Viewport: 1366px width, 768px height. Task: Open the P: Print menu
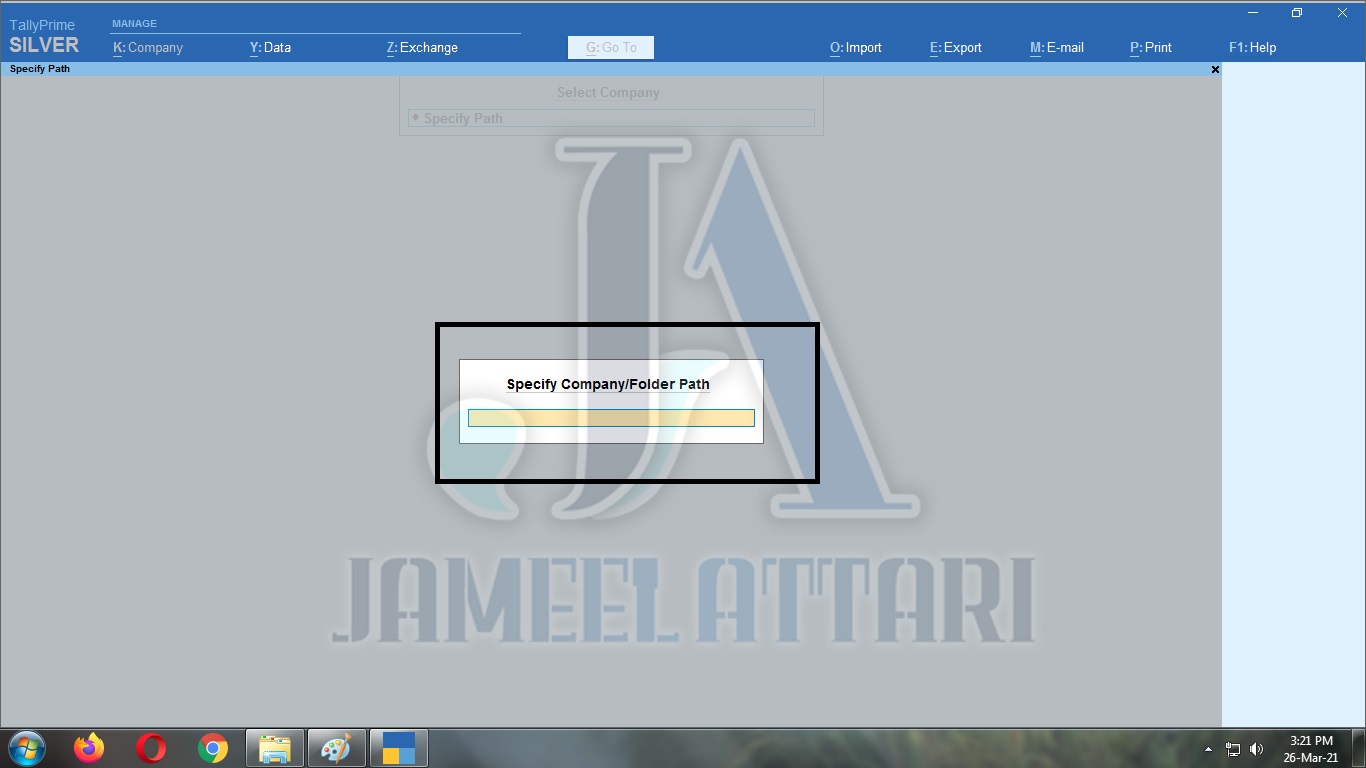pyautogui.click(x=1151, y=47)
